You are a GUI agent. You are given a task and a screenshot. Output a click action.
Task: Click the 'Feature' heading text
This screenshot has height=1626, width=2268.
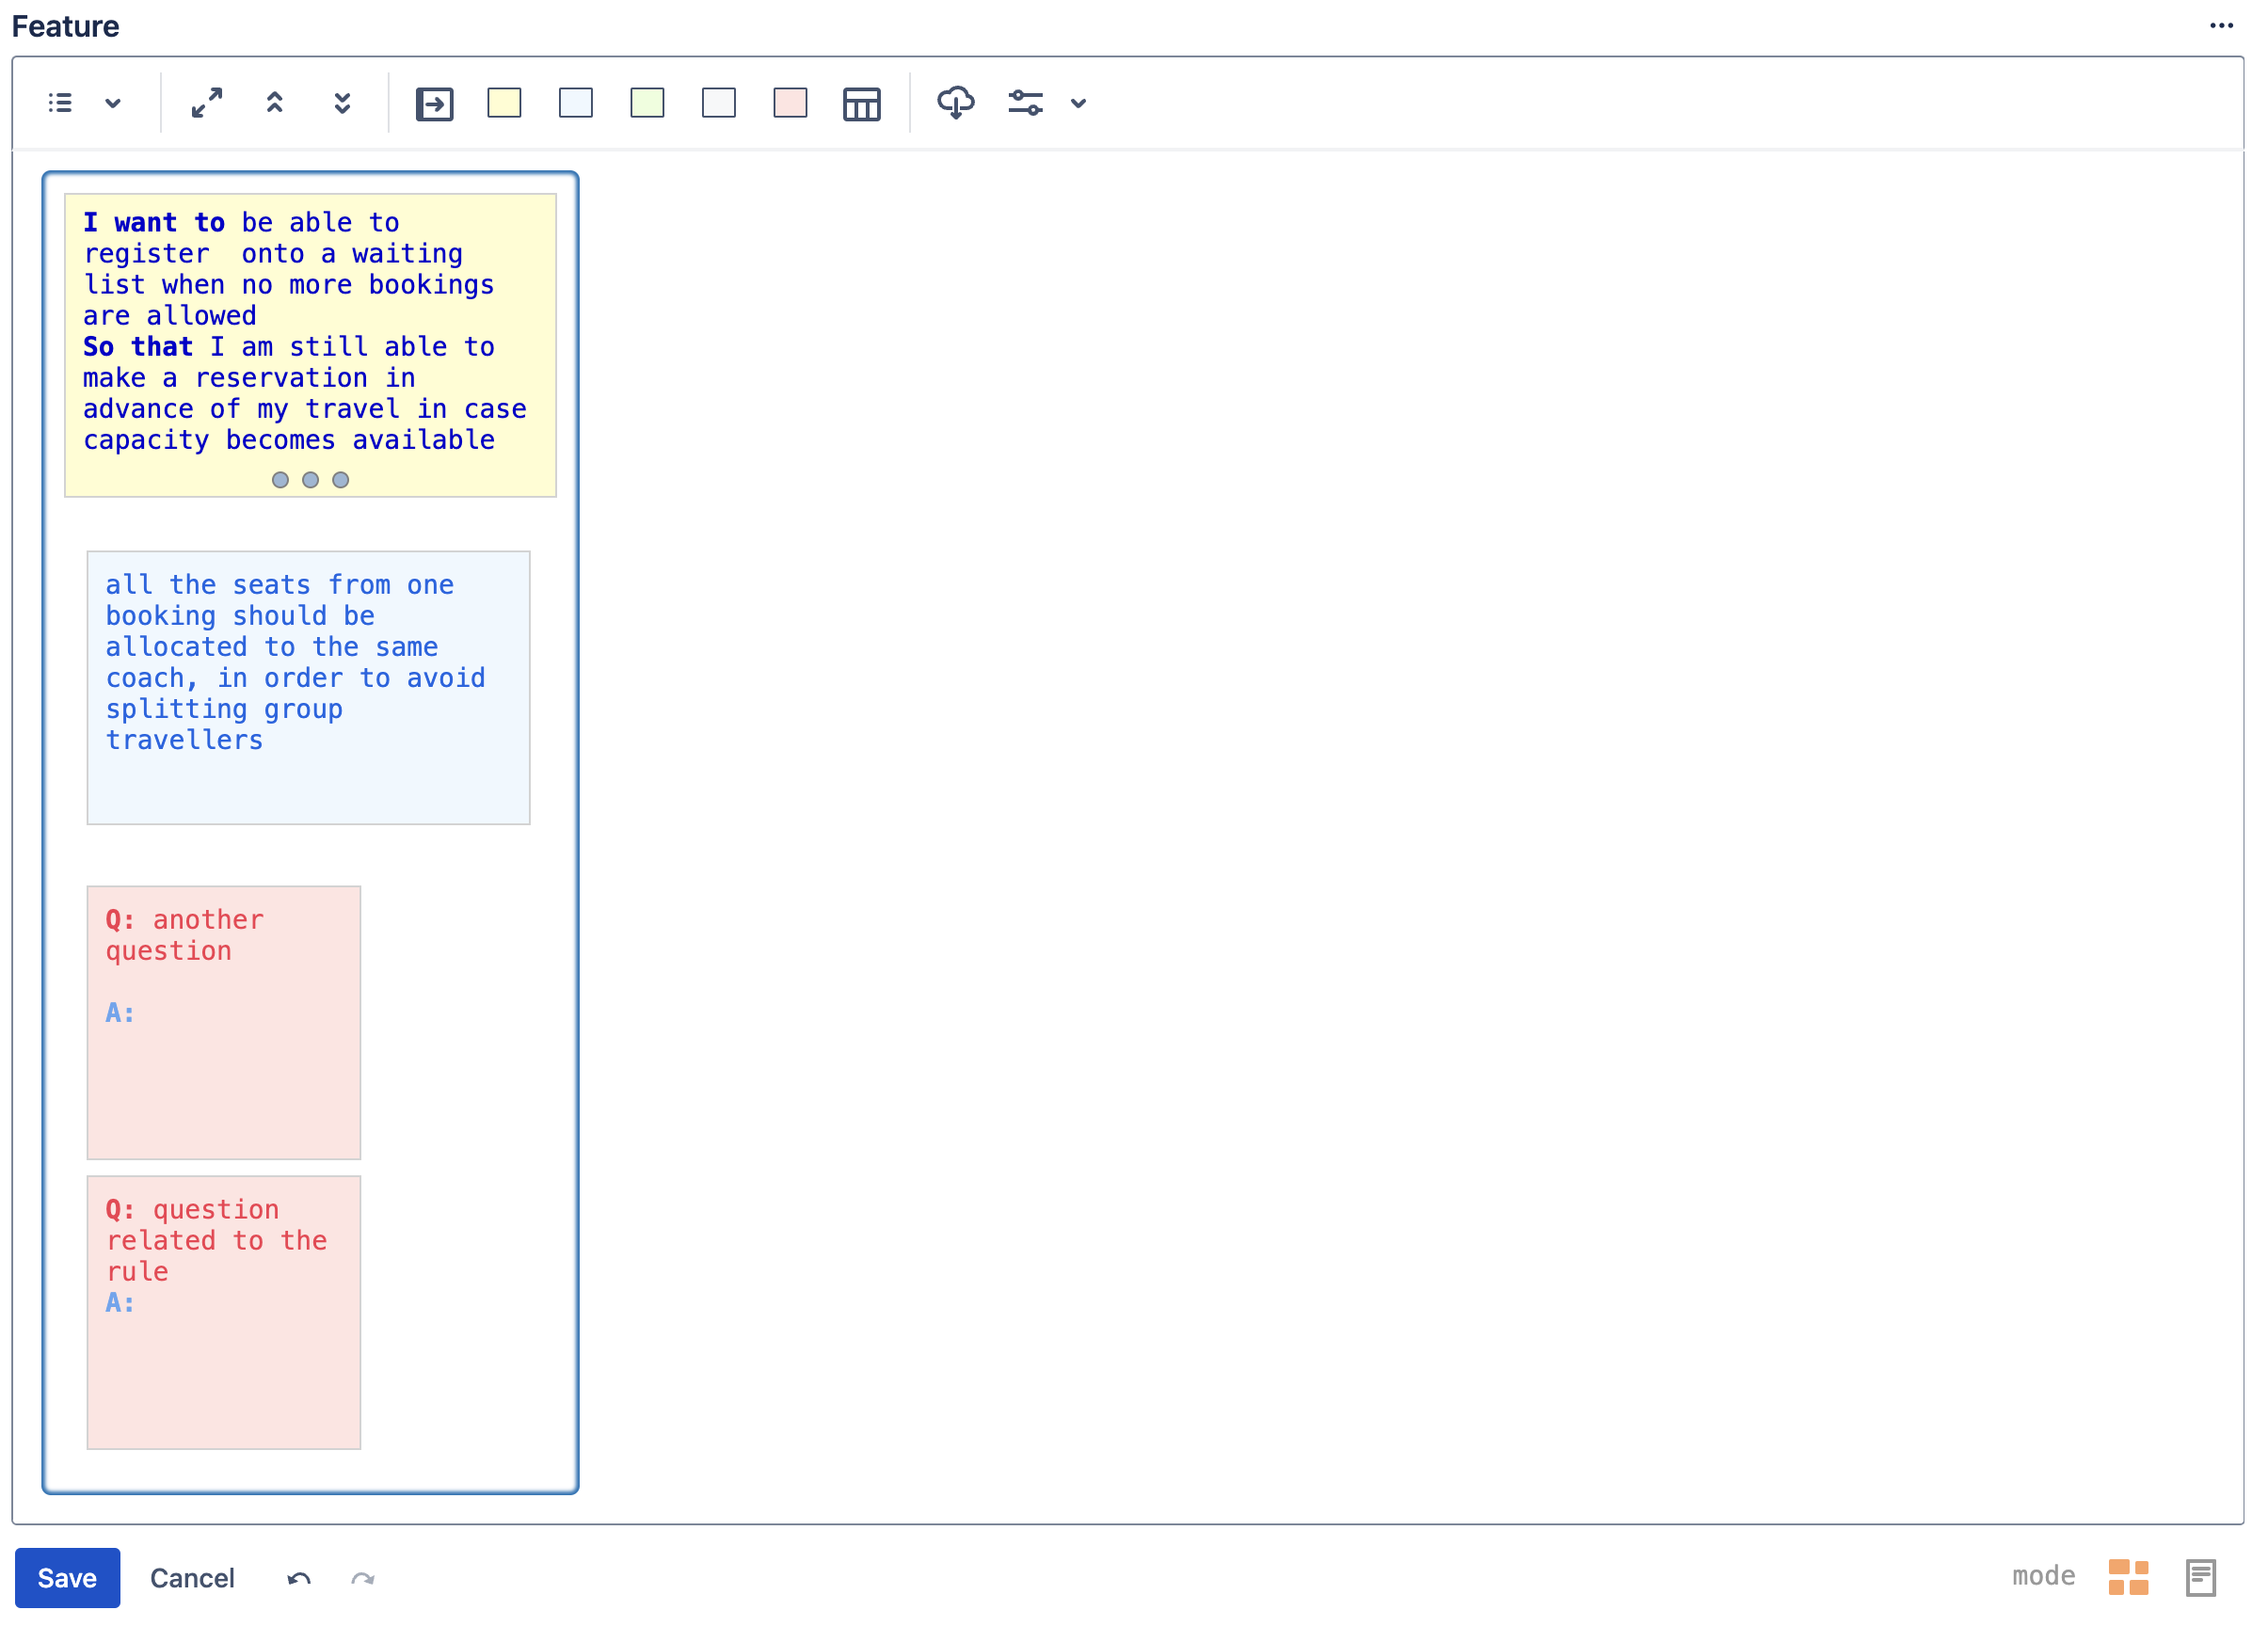point(65,26)
